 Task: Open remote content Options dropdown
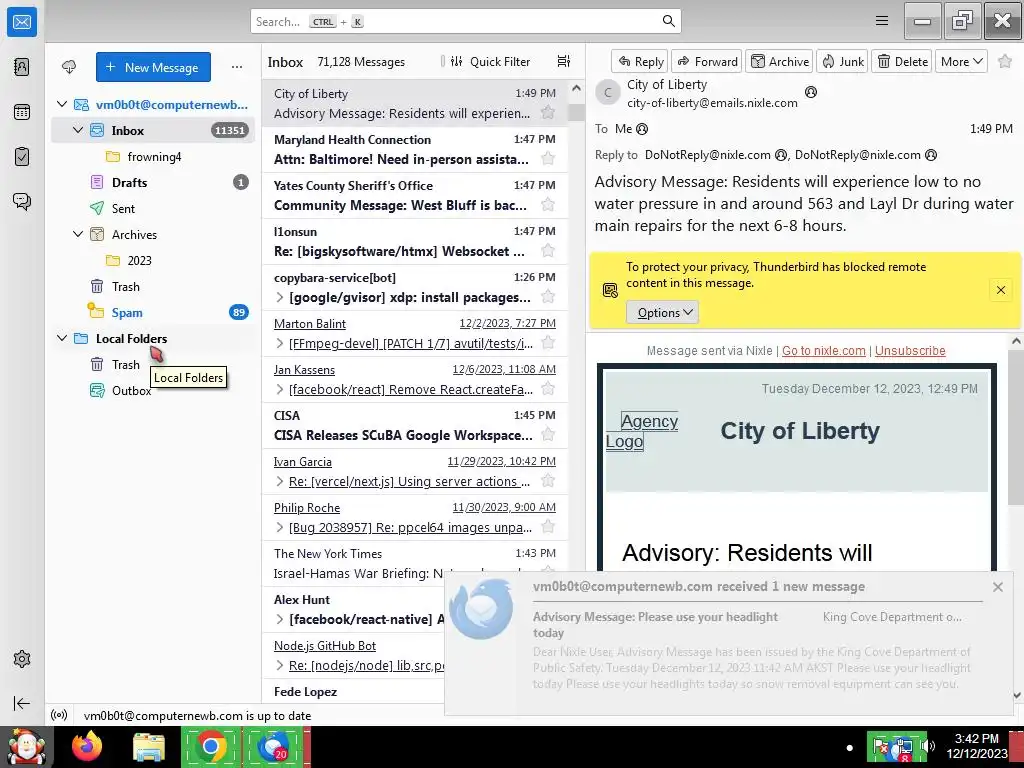(x=663, y=312)
